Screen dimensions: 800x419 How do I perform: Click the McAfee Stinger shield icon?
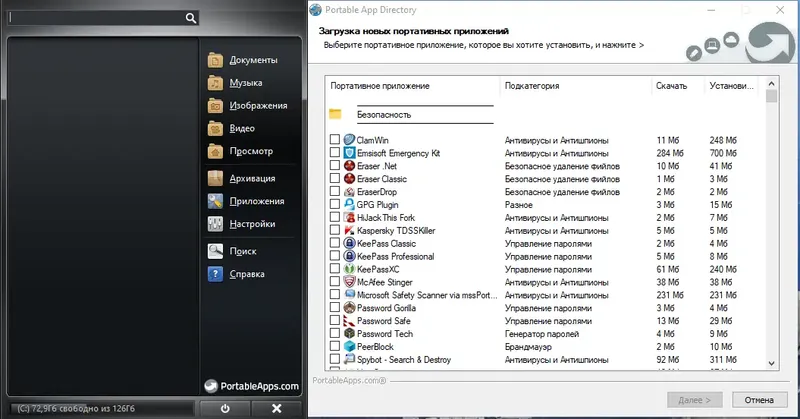coord(349,282)
